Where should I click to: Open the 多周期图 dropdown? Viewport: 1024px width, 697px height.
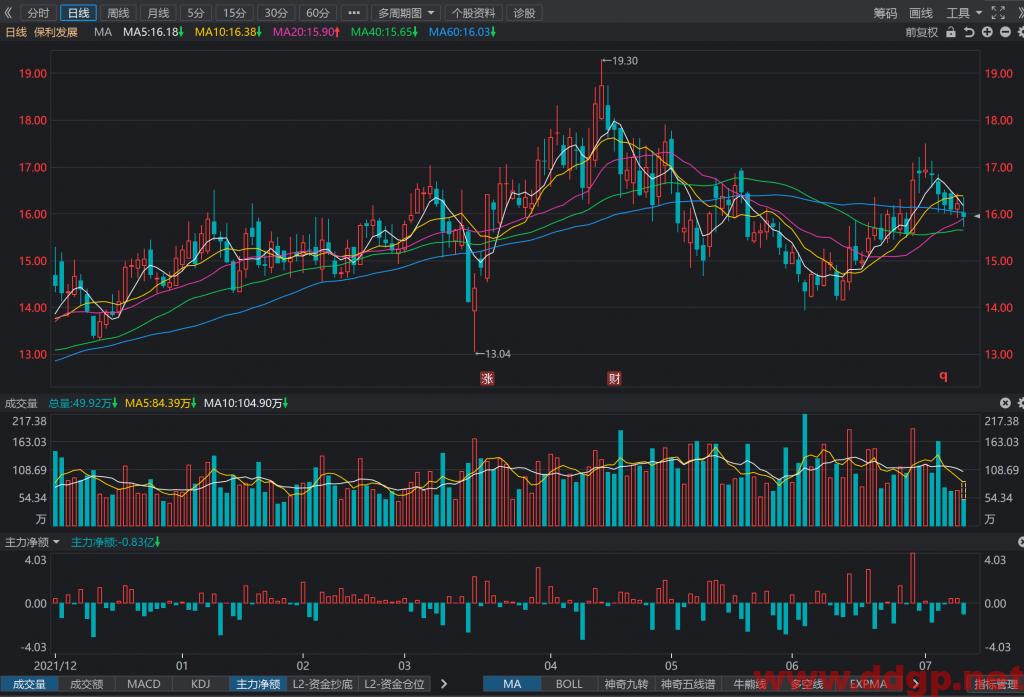click(406, 12)
